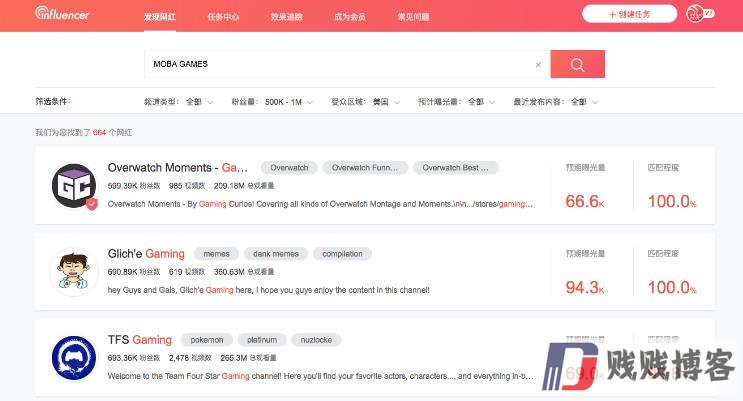
Task: Switch to the 发现网红 tab
Action: 160,17
